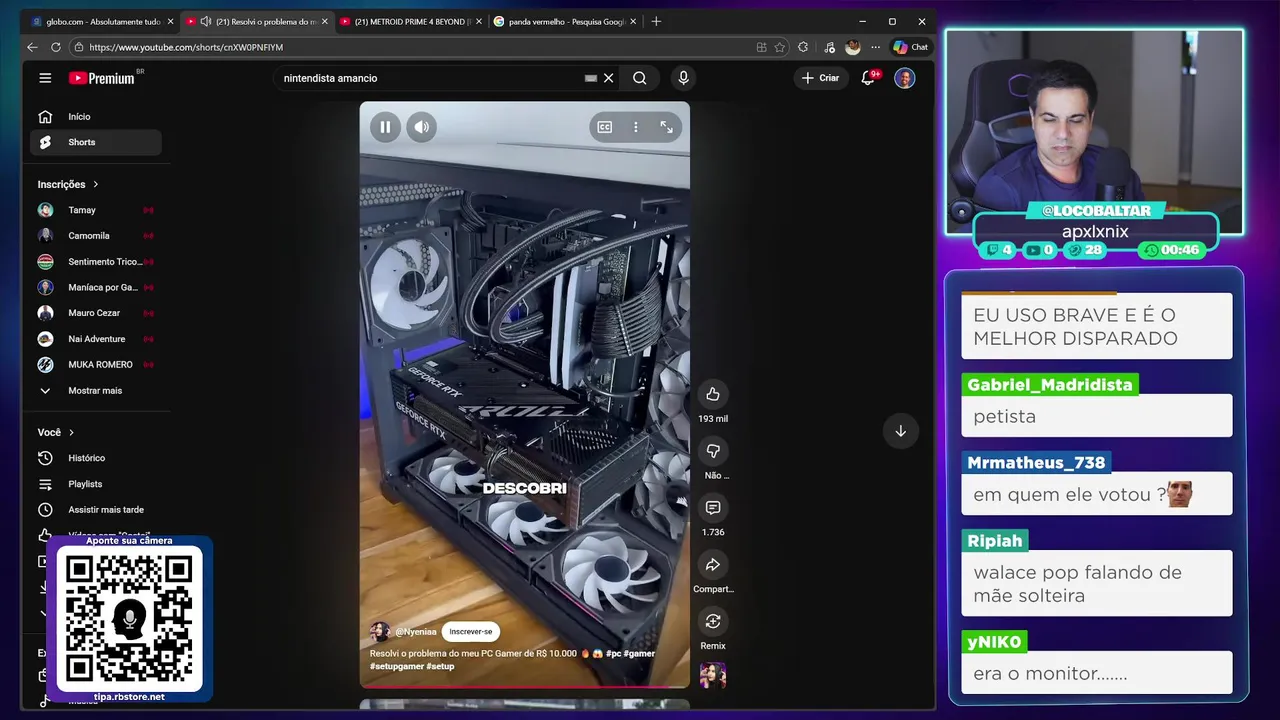1280x720 pixels.
Task: Subscribe to @Nyeniaa with Inscrever-se
Action: pyautogui.click(x=471, y=632)
